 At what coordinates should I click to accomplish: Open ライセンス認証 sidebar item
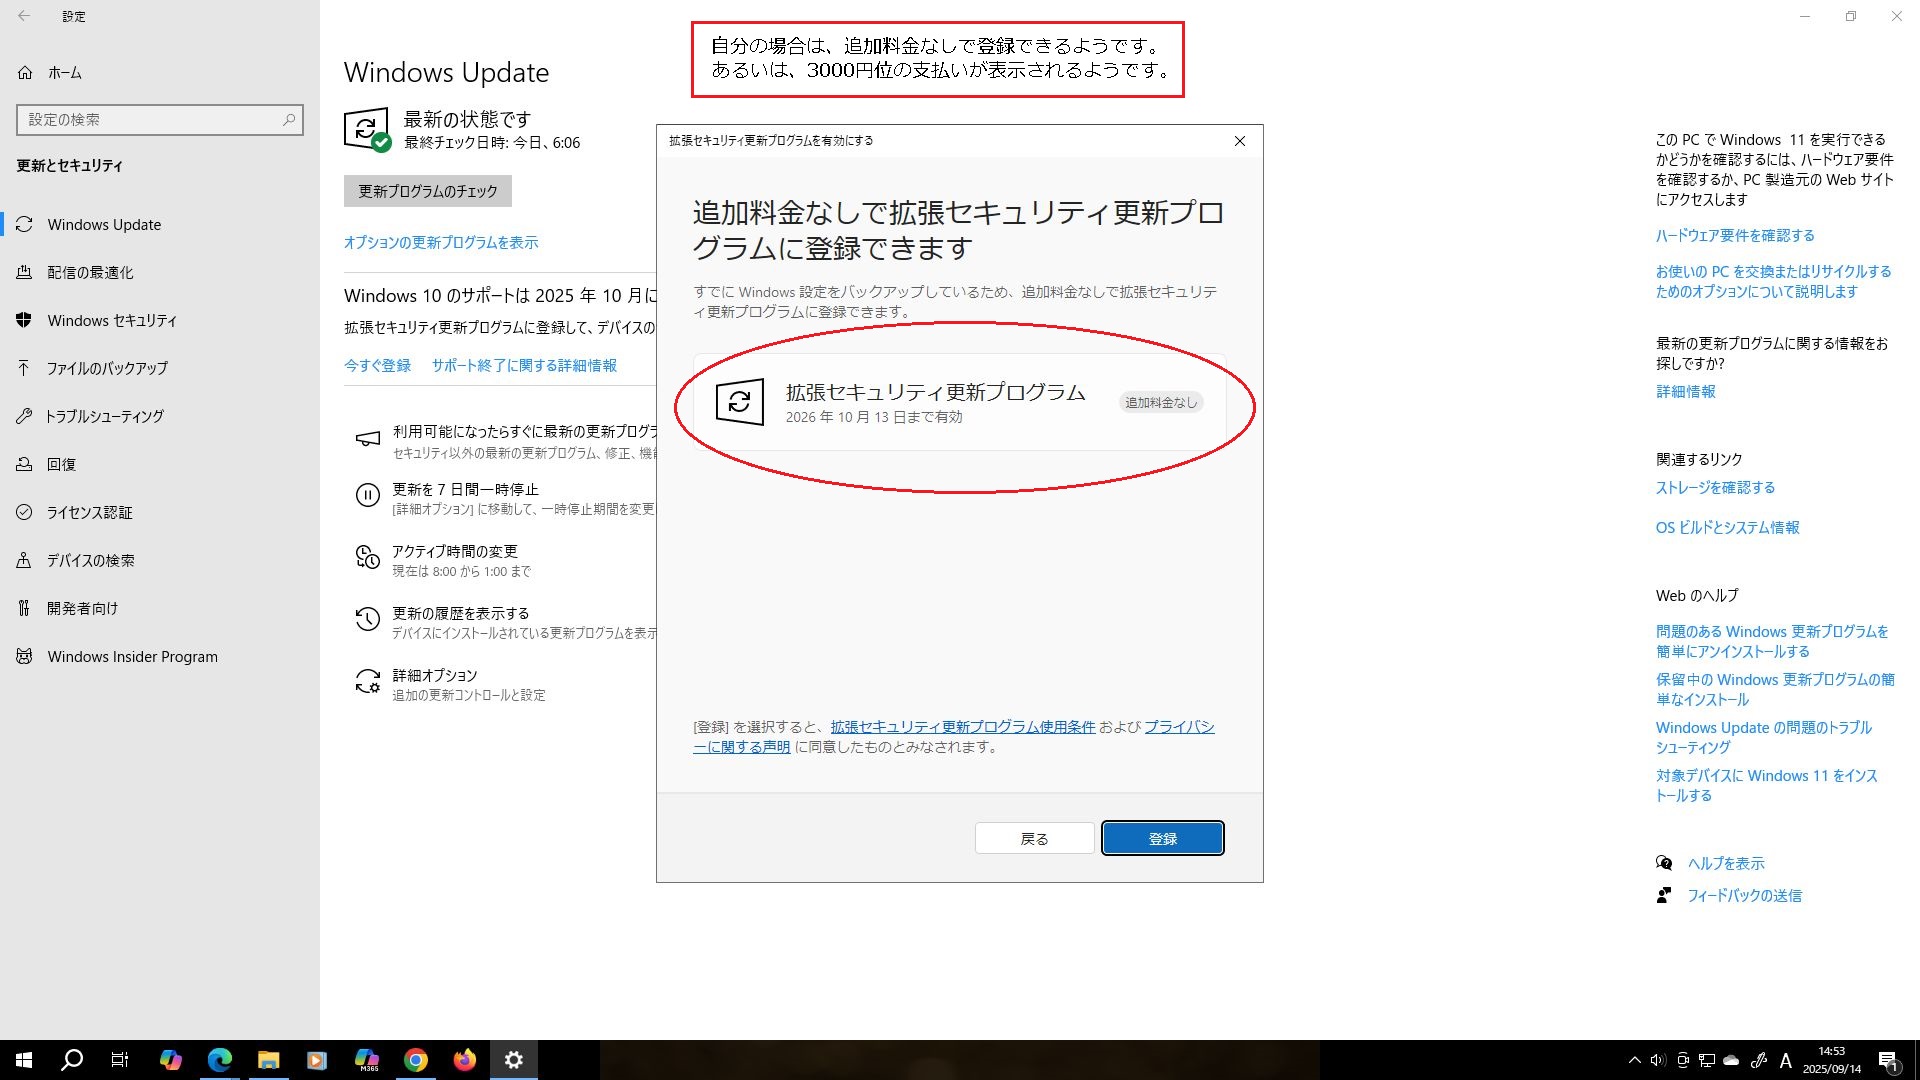(89, 513)
